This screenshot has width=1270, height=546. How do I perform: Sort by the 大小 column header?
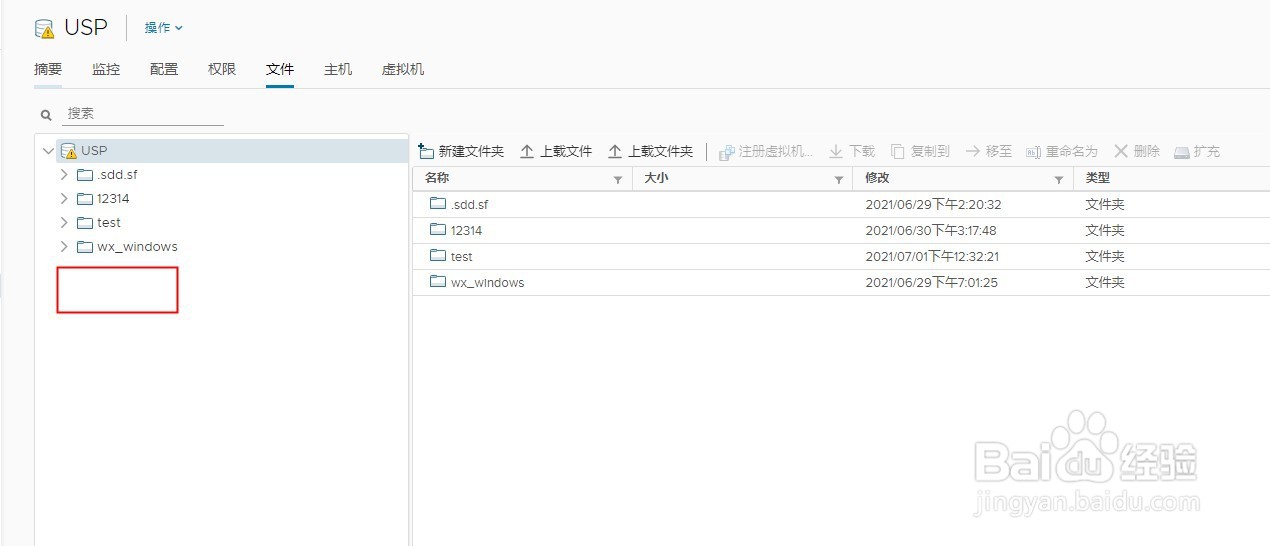(656, 178)
